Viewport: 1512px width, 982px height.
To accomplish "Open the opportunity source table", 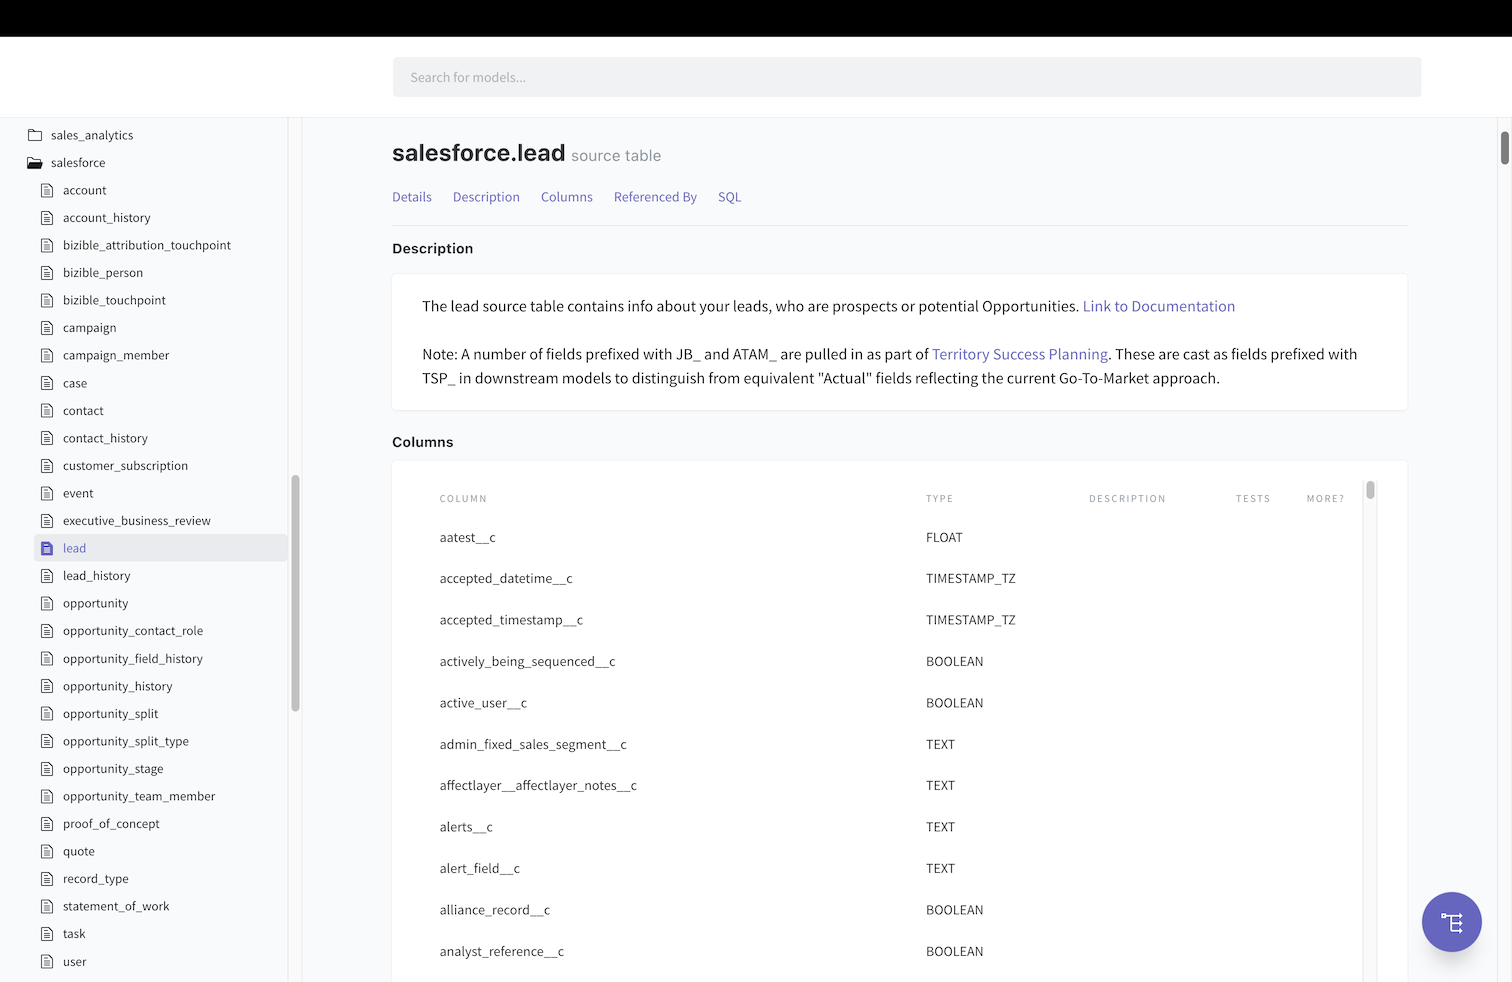I will pyautogui.click(x=96, y=604).
